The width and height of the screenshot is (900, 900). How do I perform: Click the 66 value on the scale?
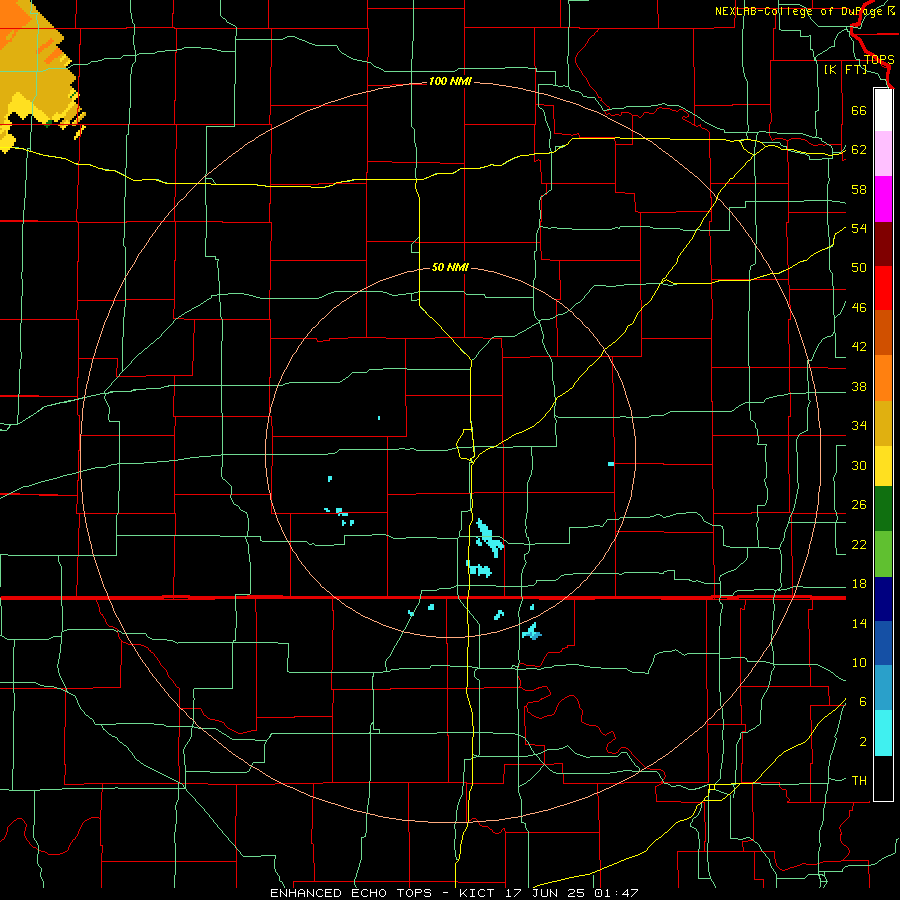click(x=859, y=110)
